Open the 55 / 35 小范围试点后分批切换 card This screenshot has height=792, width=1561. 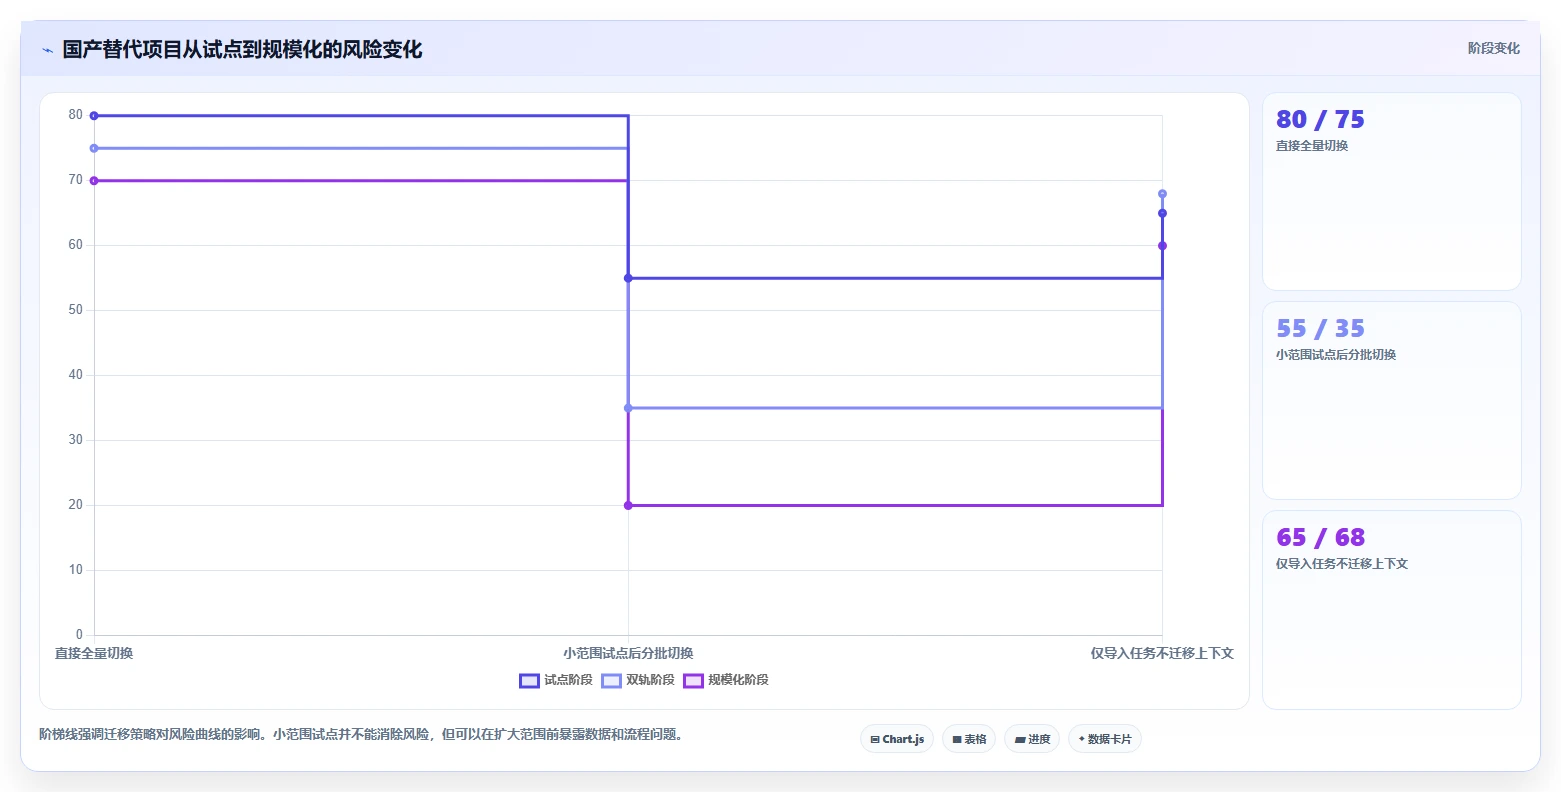[x=1391, y=400]
